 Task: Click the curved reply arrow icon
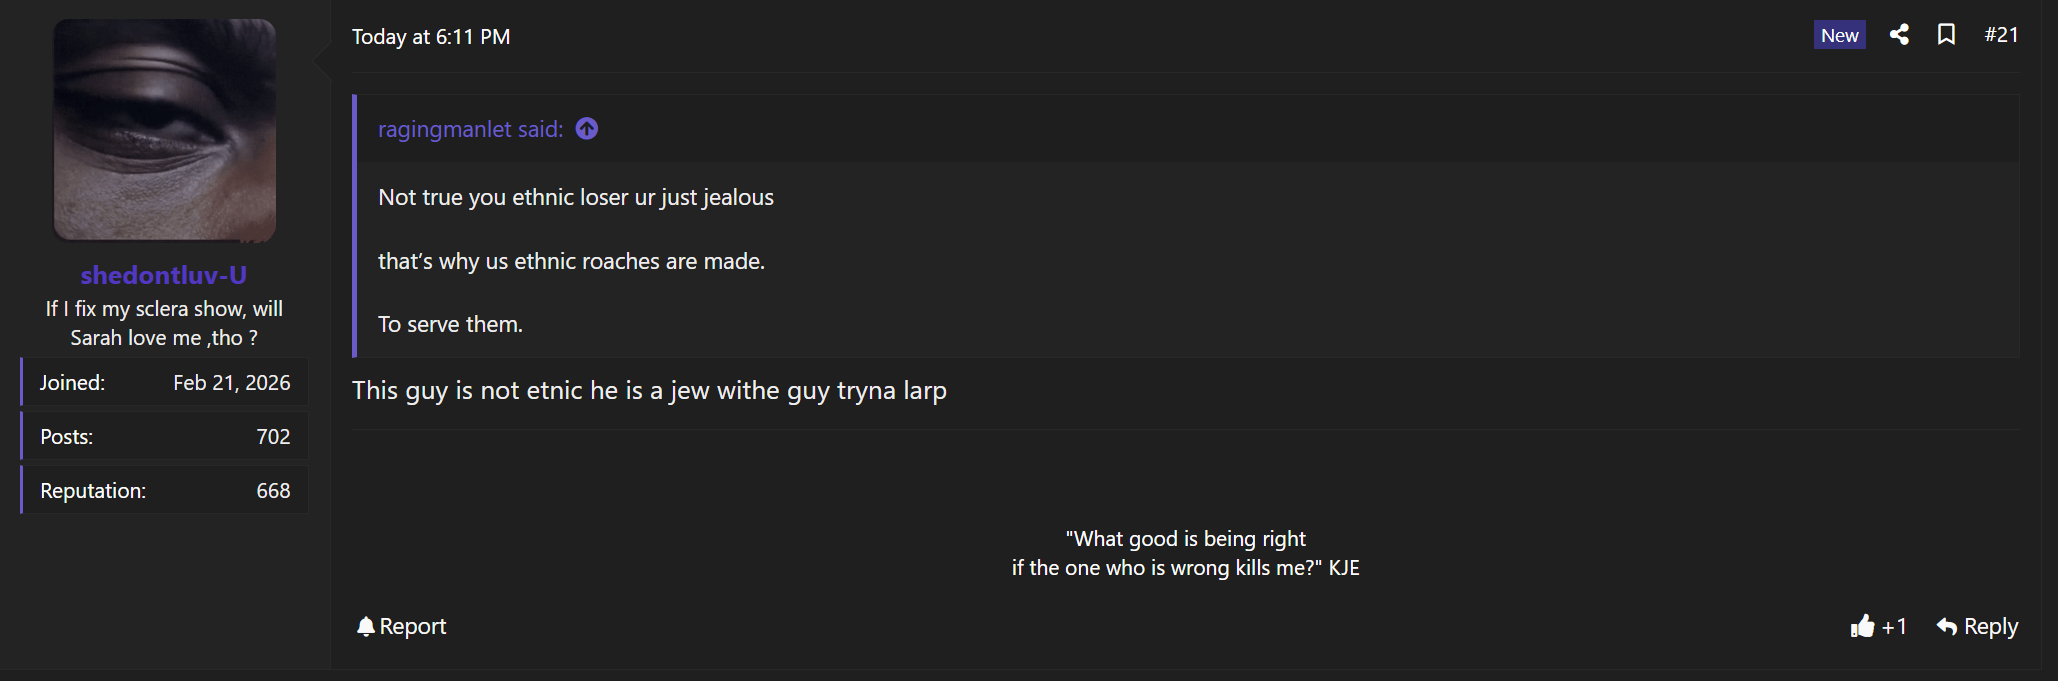pos(1946,627)
